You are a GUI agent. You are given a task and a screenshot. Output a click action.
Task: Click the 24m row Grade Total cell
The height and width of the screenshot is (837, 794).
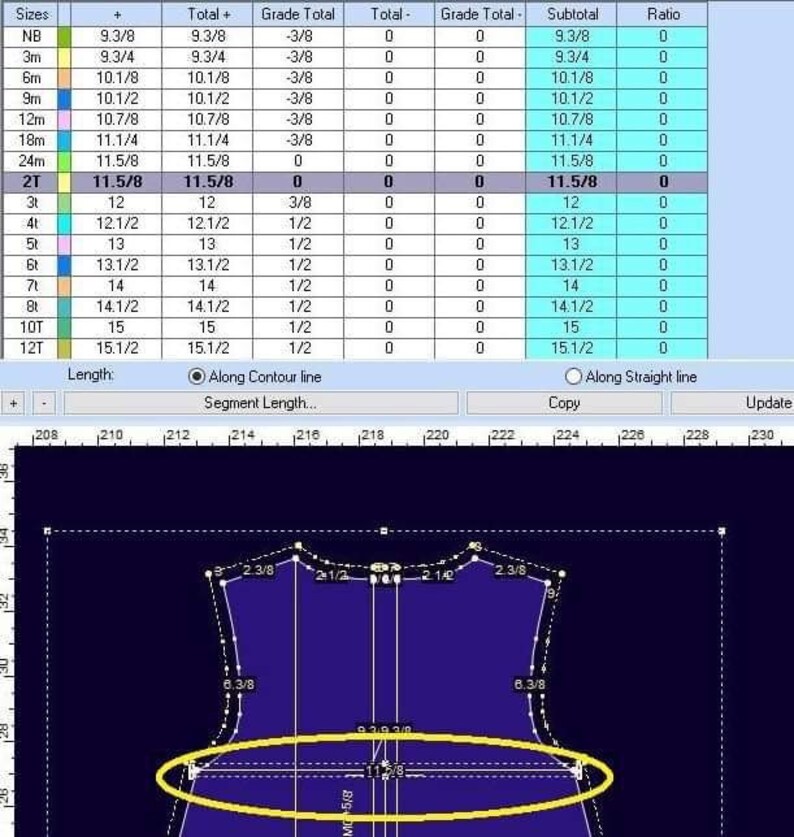tap(298, 161)
